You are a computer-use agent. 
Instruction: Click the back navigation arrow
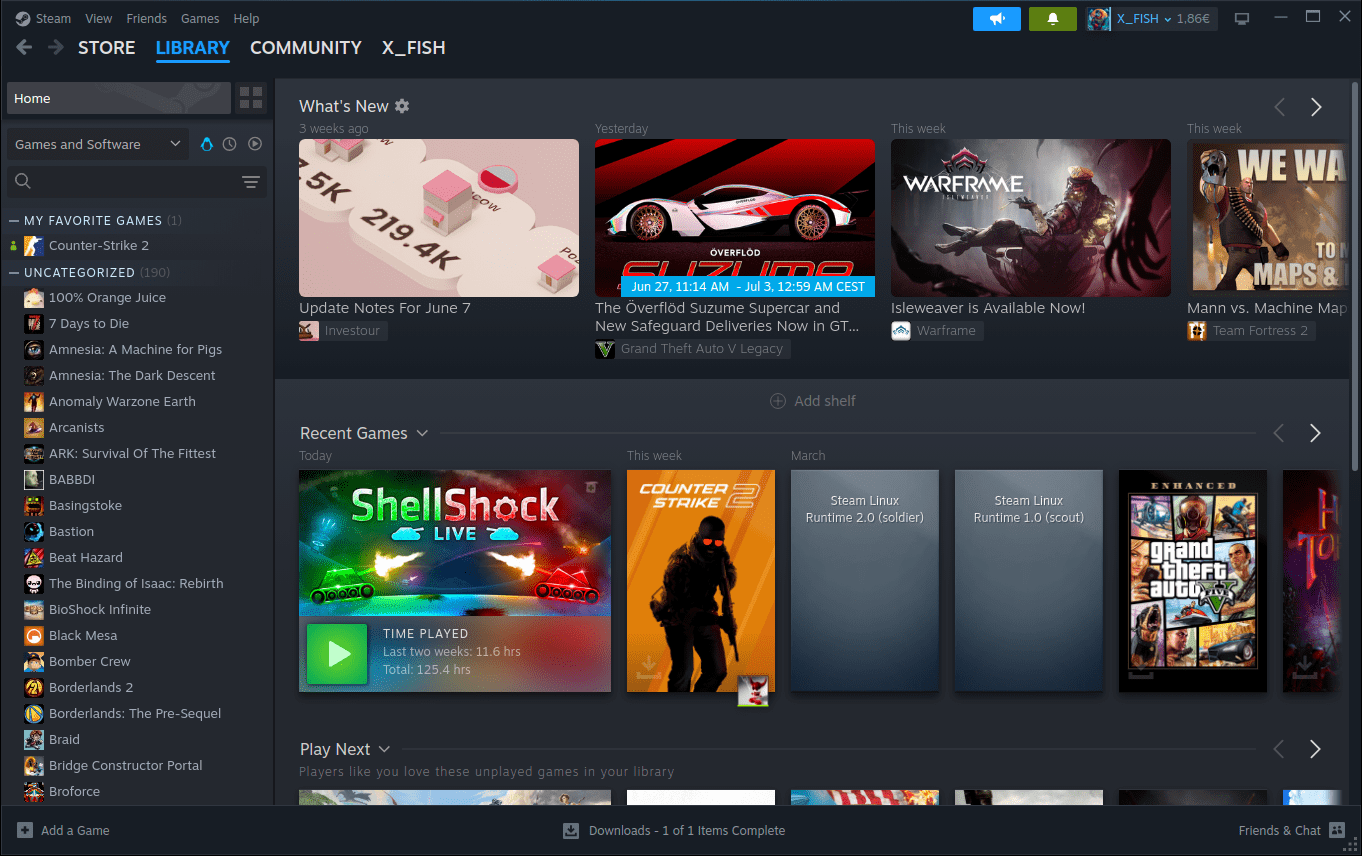coord(24,48)
